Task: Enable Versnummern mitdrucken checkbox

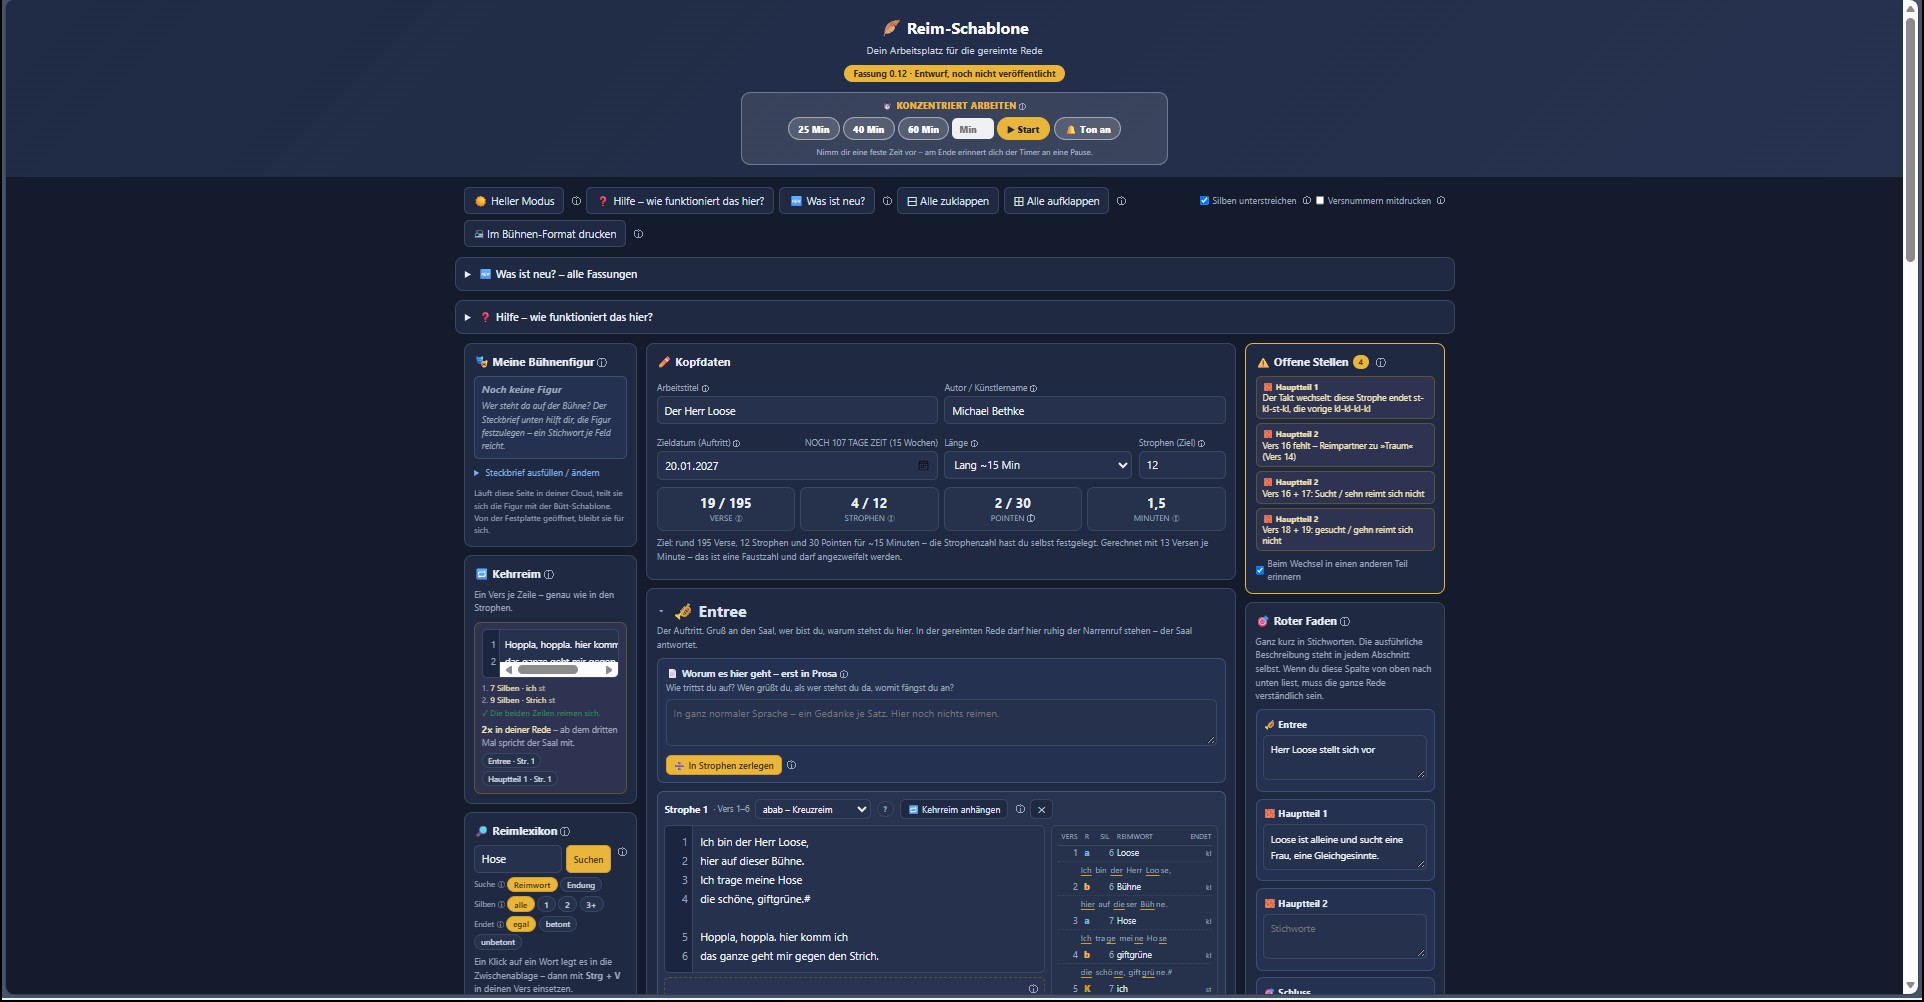Action: [1320, 201]
